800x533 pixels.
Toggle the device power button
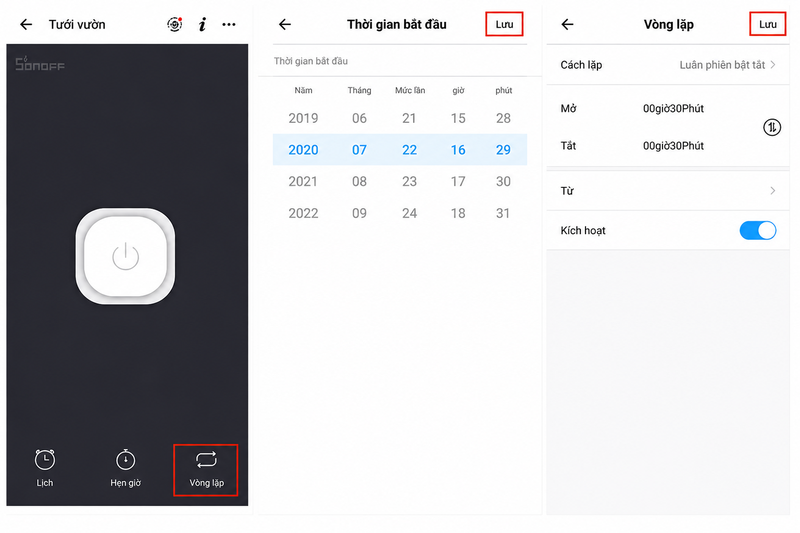(x=125, y=256)
